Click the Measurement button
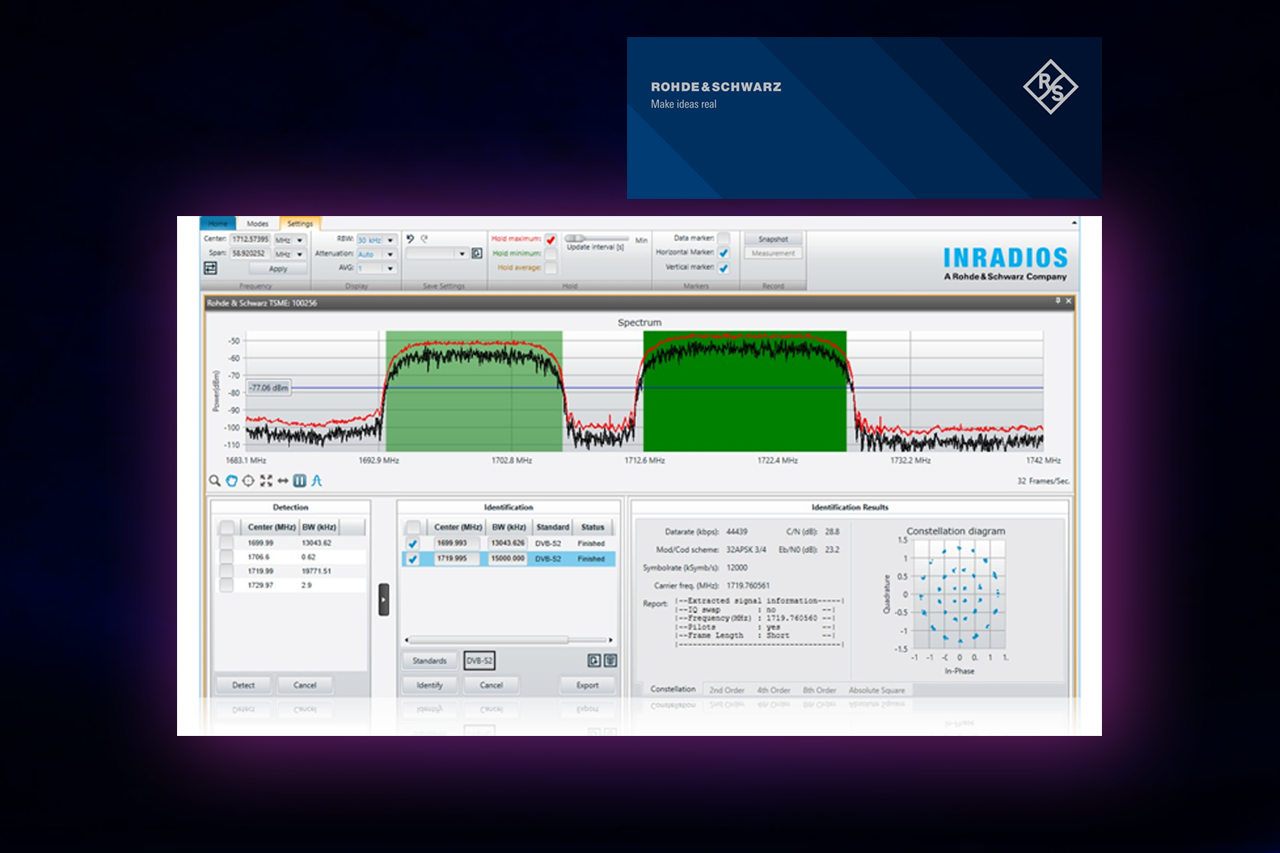This screenshot has height=853, width=1280. click(773, 253)
